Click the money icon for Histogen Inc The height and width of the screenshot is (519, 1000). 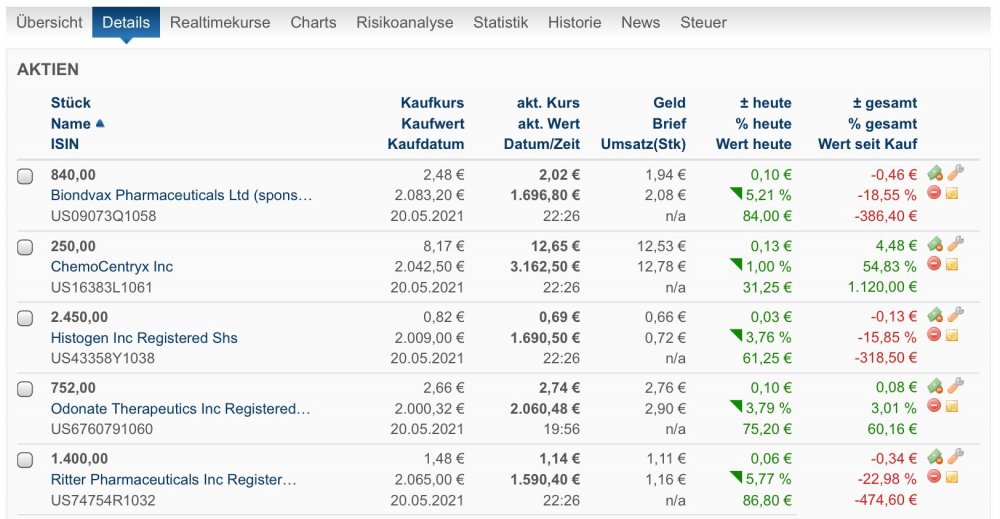935,316
